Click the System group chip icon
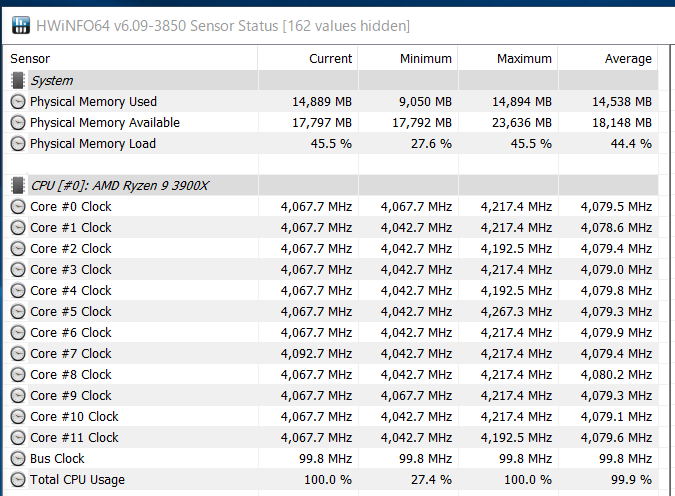Image resolution: width=675 pixels, height=496 pixels. [x=18, y=81]
